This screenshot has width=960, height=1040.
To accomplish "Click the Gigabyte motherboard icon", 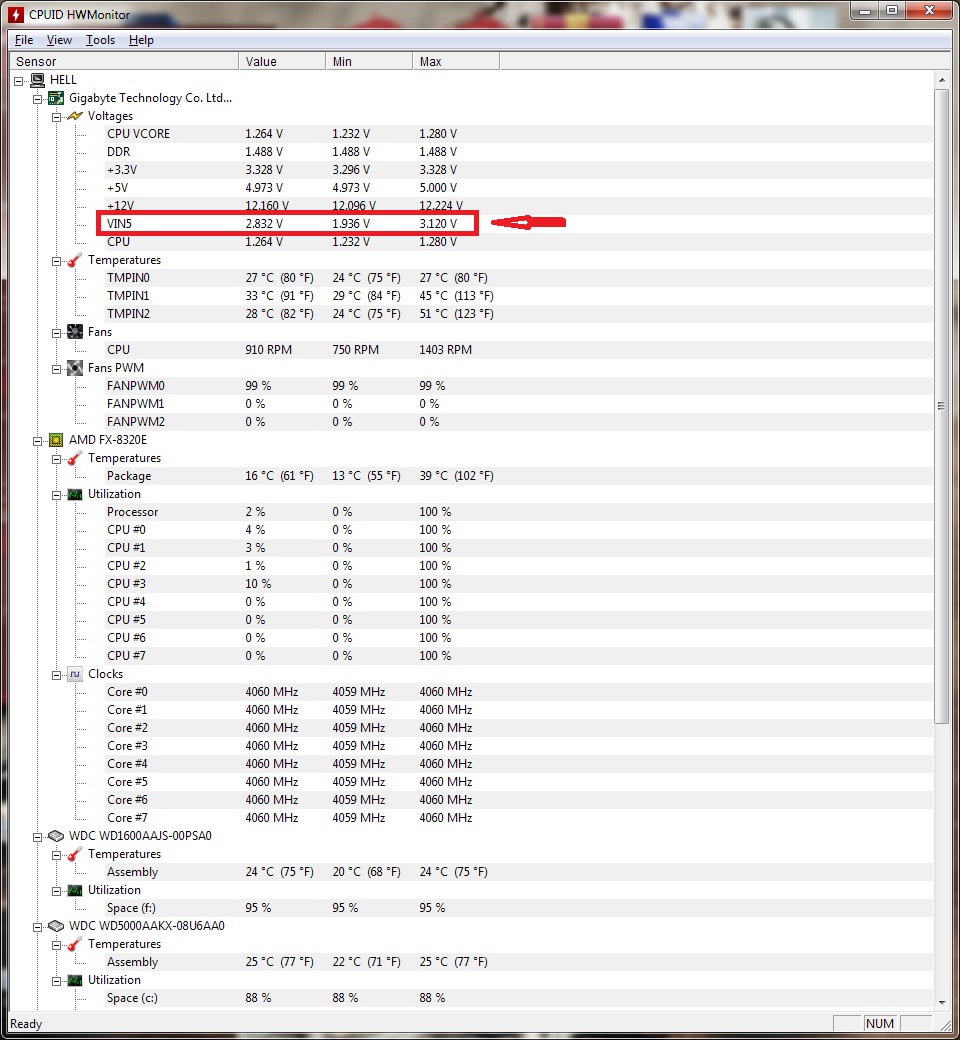I will 56,98.
